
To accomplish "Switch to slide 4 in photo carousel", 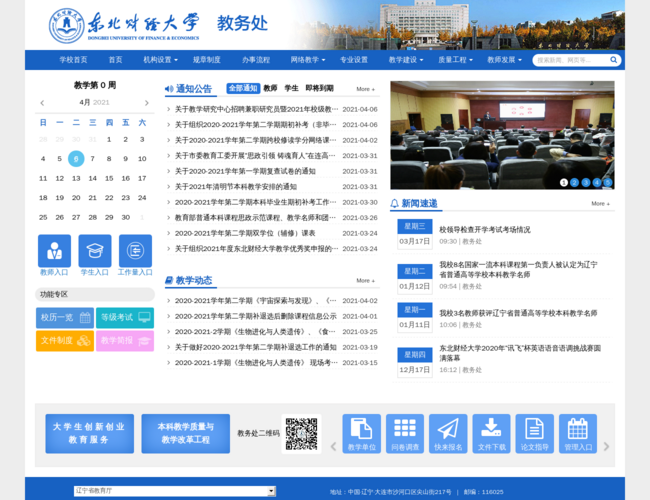I will click(x=597, y=182).
